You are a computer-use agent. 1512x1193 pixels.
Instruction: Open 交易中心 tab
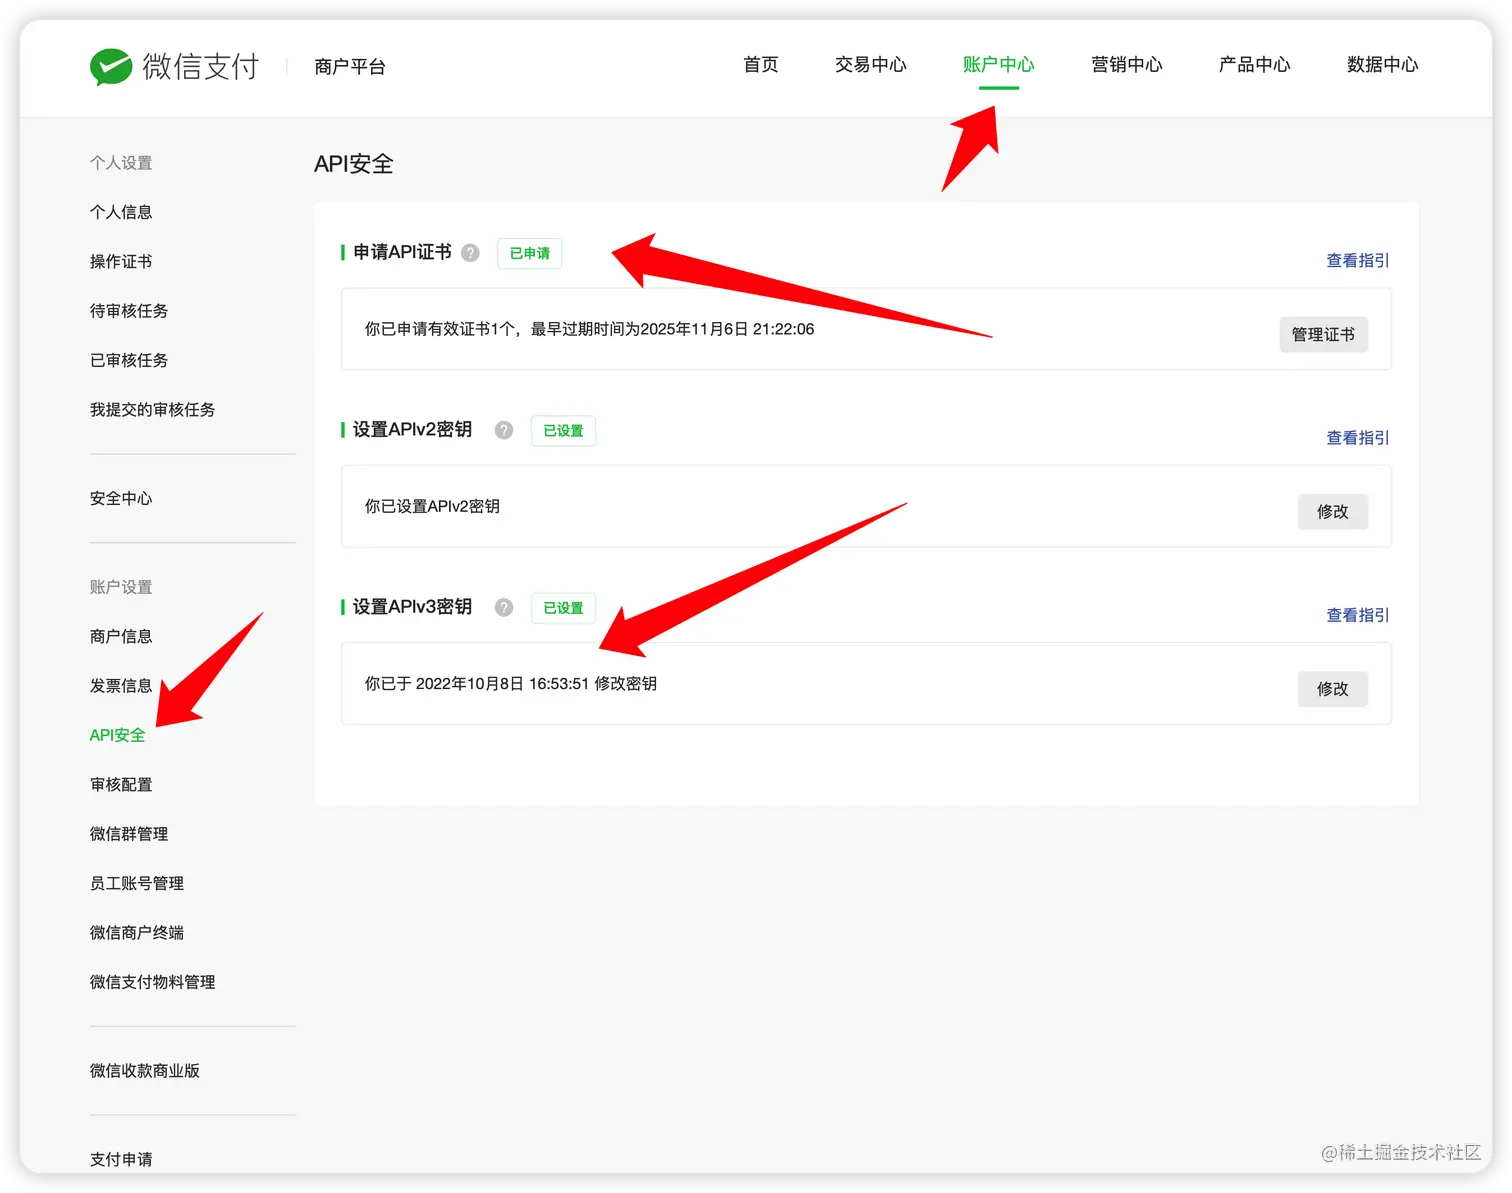click(x=871, y=65)
